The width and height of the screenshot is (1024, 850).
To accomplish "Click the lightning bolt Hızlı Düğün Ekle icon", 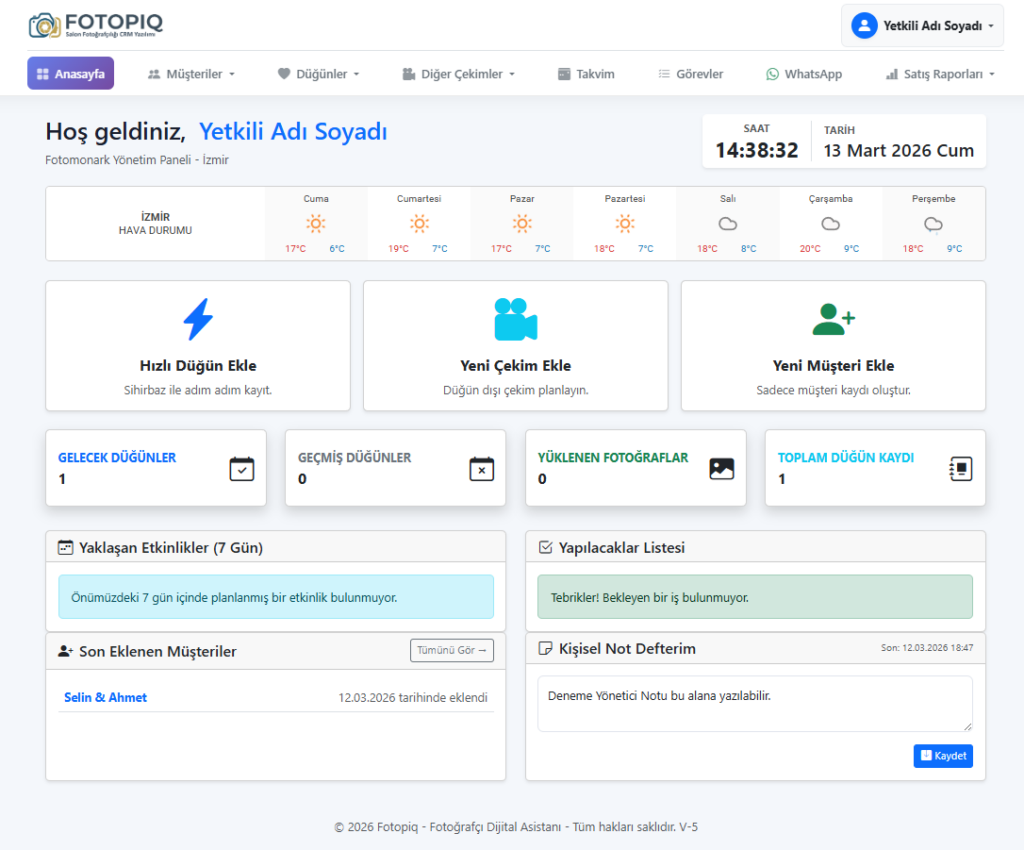I will (198, 320).
